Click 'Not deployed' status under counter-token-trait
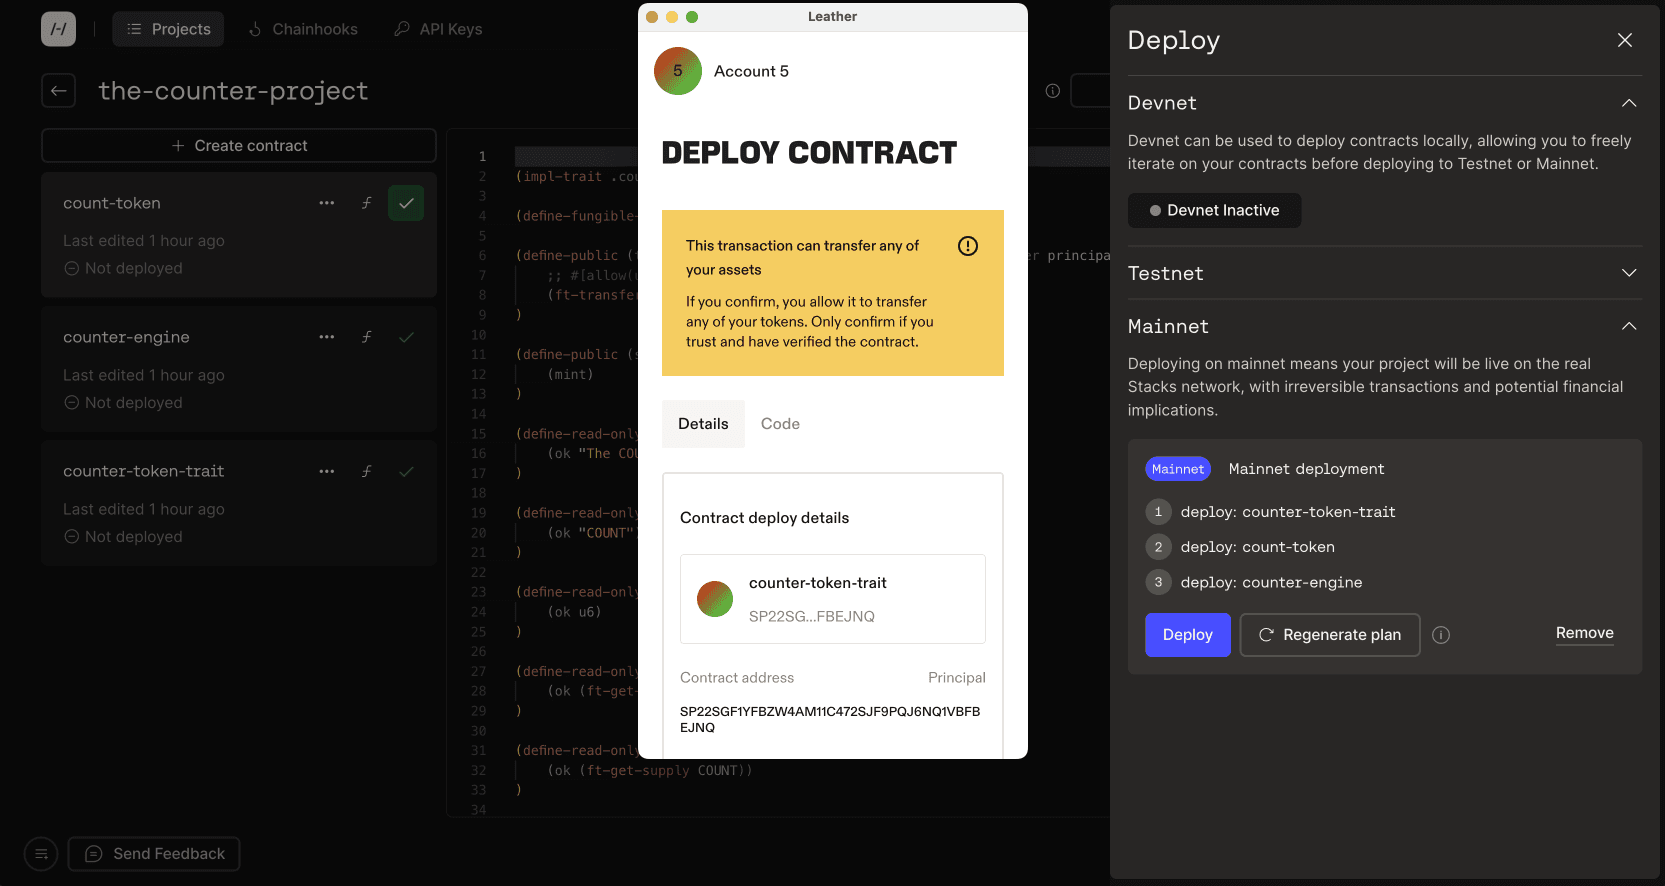 click(123, 536)
